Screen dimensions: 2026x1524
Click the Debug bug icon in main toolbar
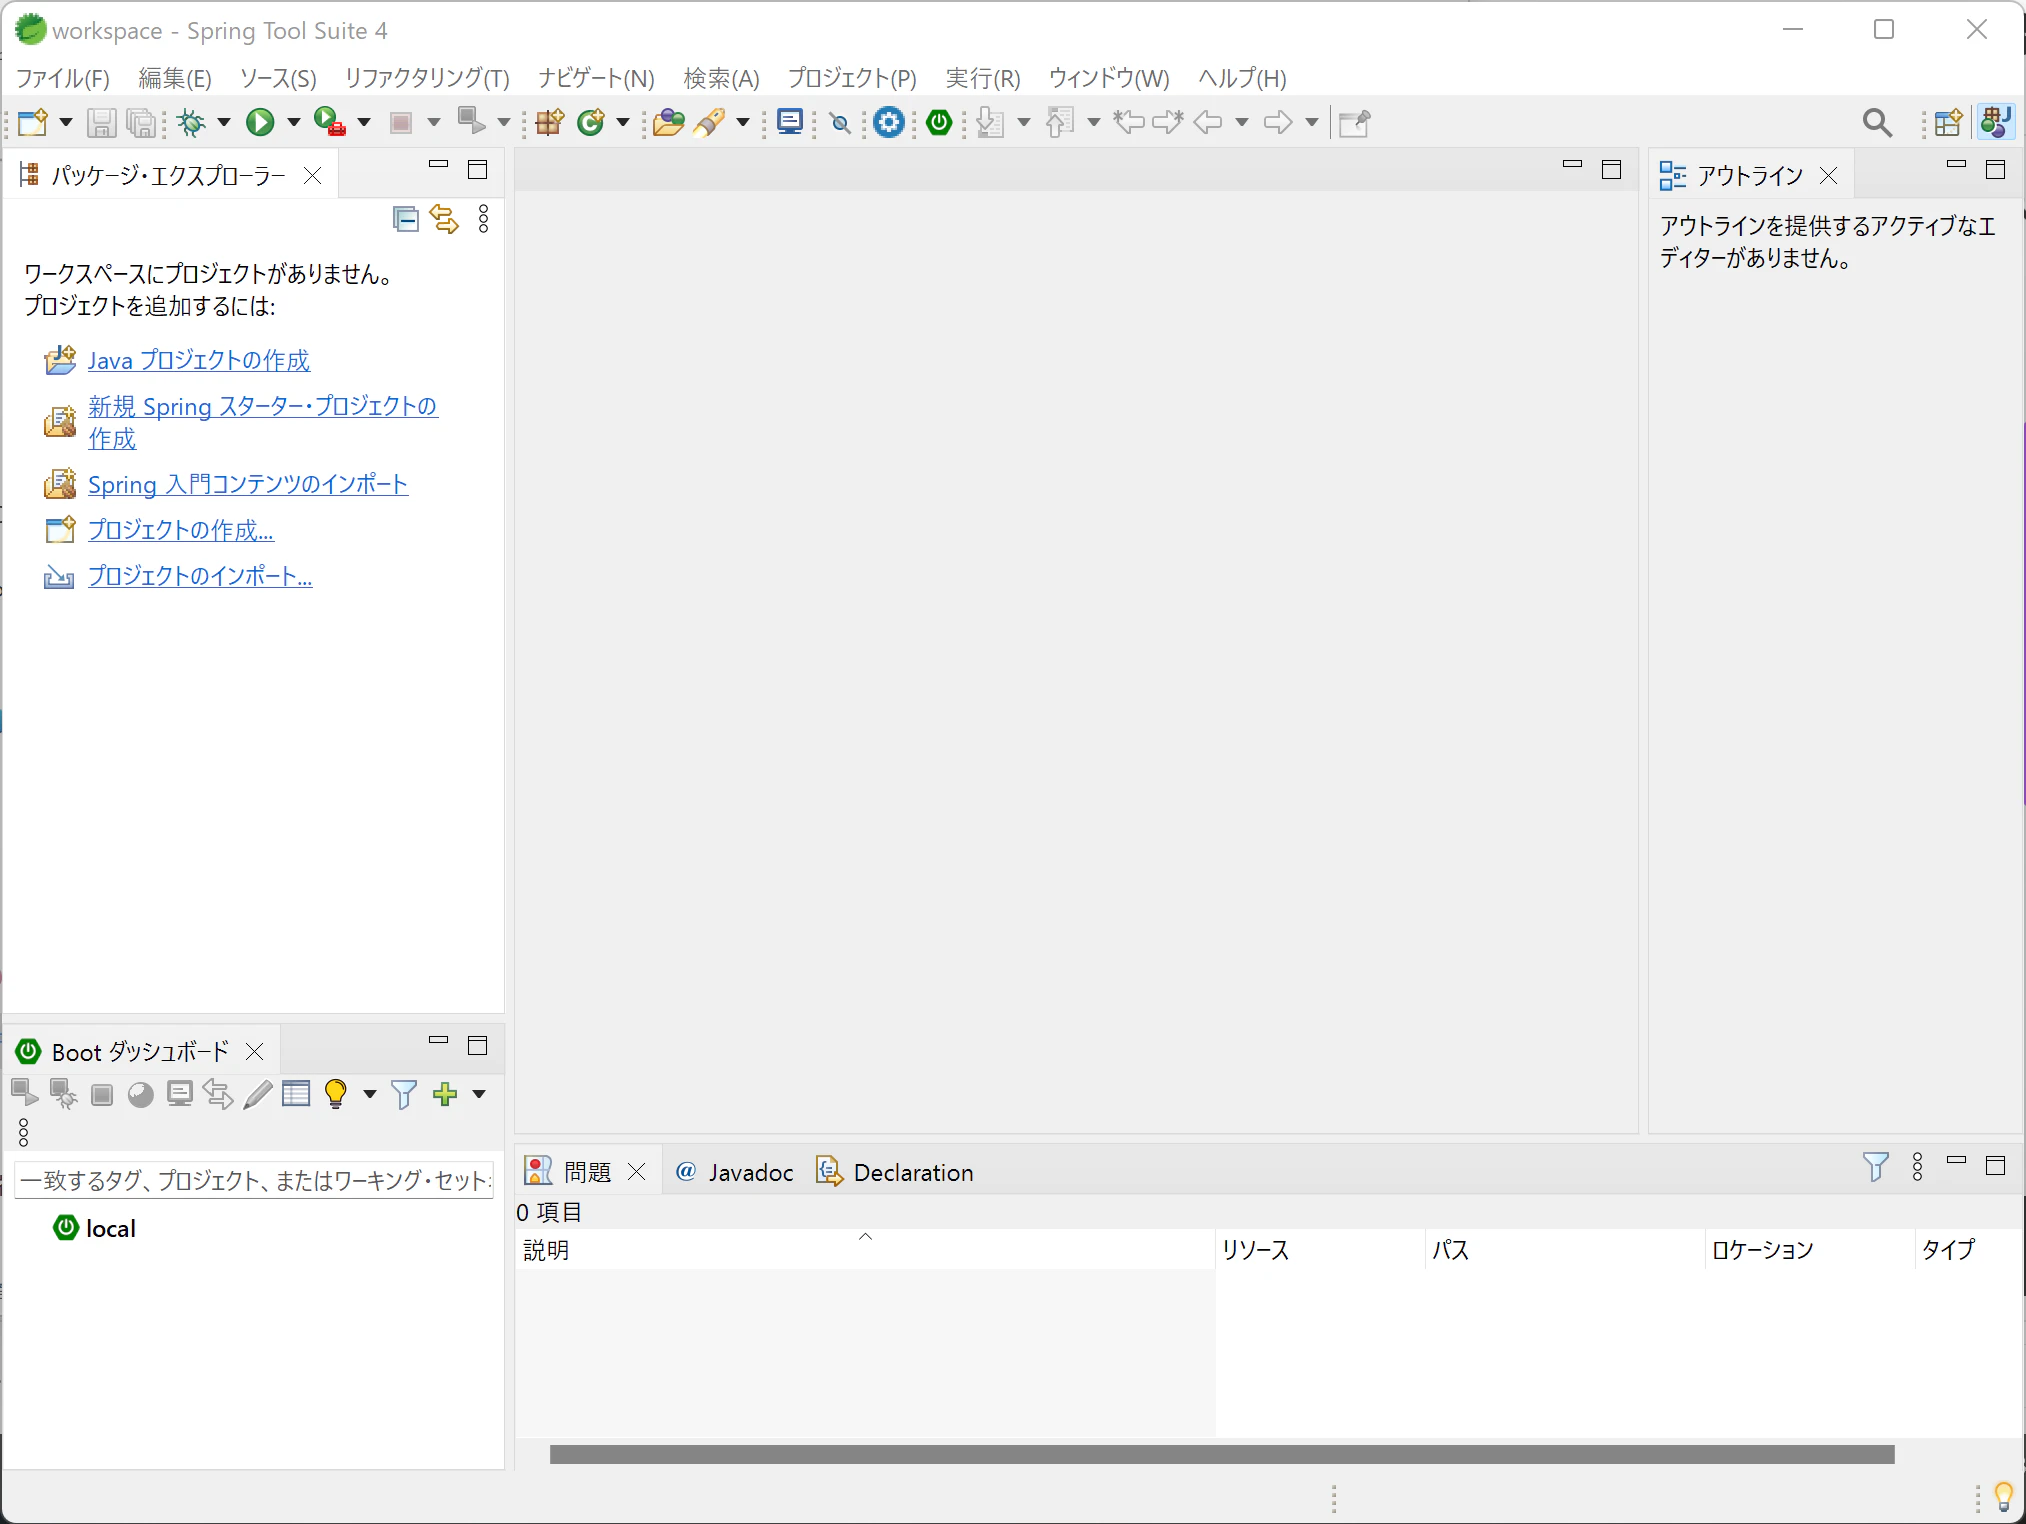click(x=190, y=122)
